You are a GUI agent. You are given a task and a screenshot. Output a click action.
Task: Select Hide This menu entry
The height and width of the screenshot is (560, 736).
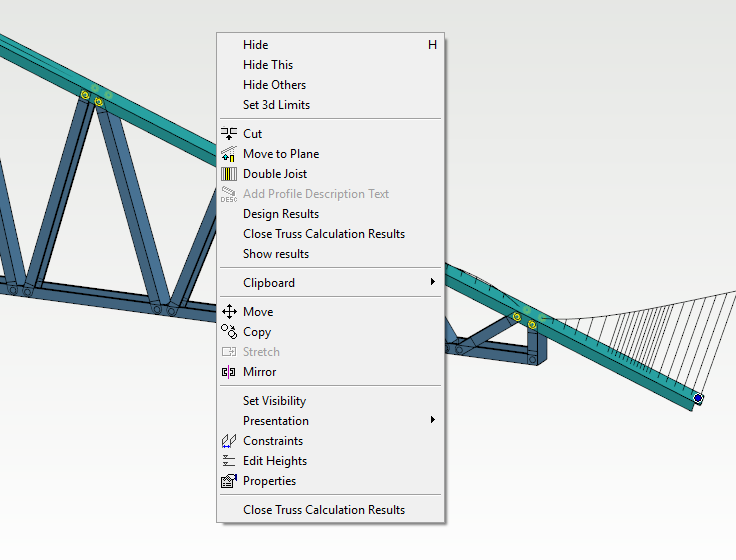pos(268,65)
